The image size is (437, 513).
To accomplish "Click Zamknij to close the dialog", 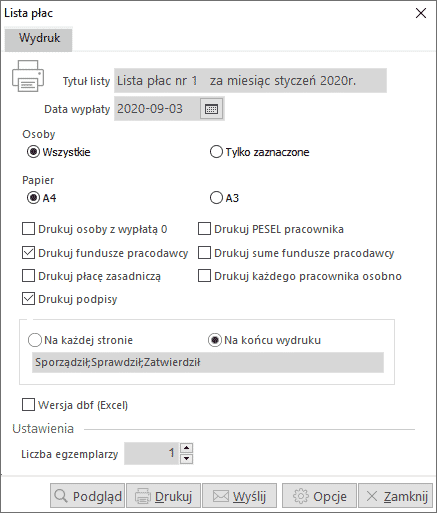I will click(395, 496).
